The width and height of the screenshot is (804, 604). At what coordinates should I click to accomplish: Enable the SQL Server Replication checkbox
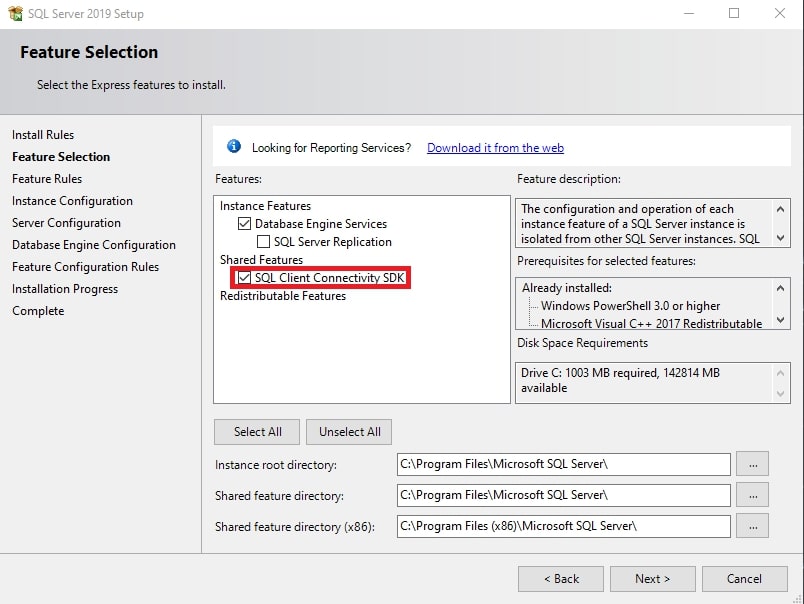[264, 242]
